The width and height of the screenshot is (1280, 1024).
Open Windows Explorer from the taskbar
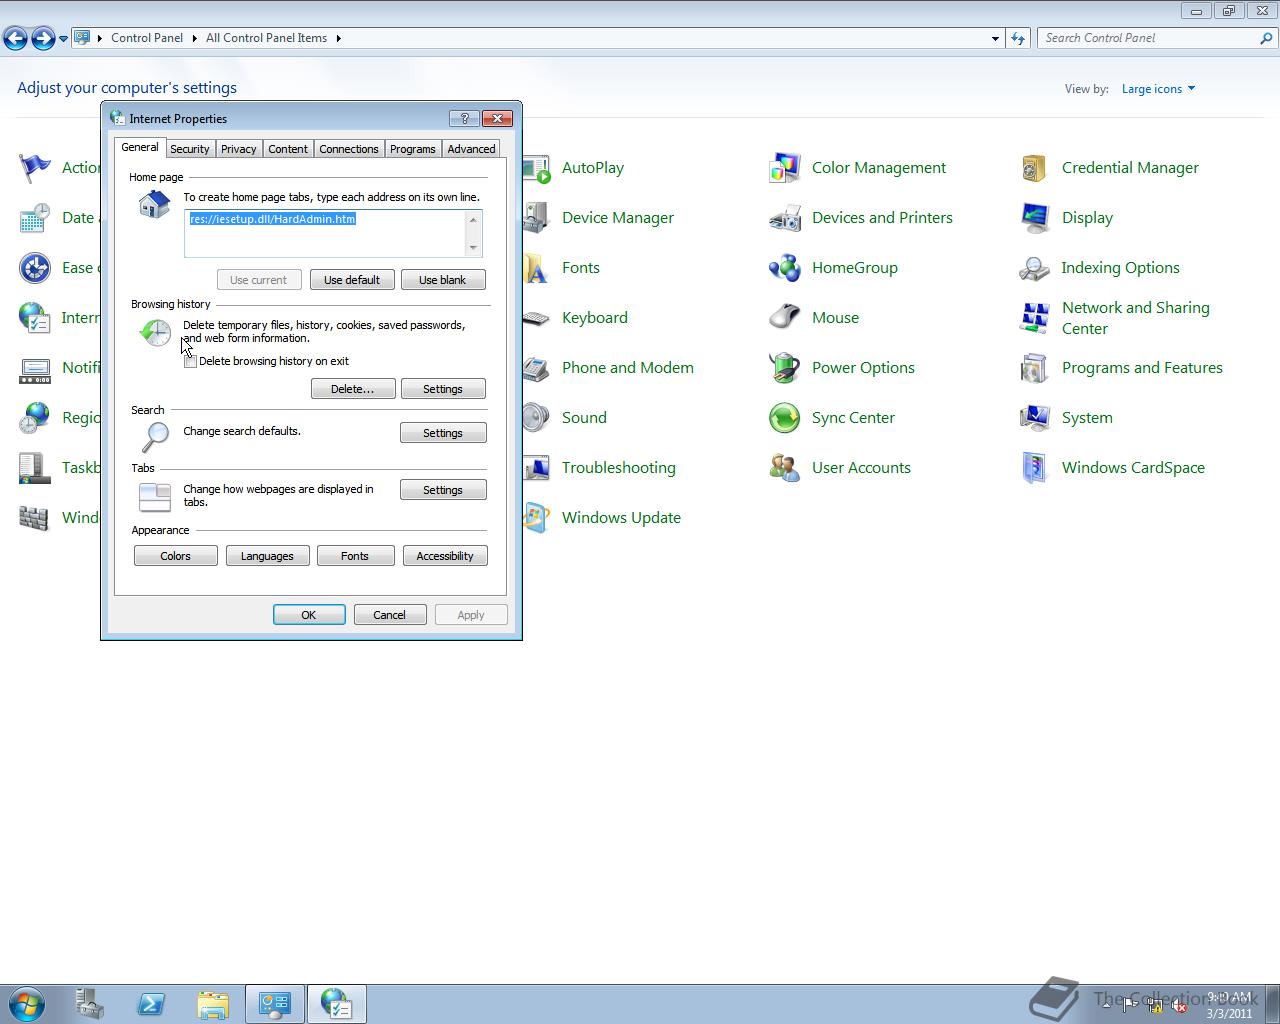tap(213, 1004)
